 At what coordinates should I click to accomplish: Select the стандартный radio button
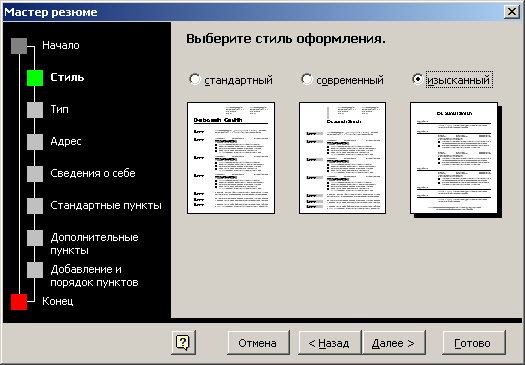coord(195,79)
